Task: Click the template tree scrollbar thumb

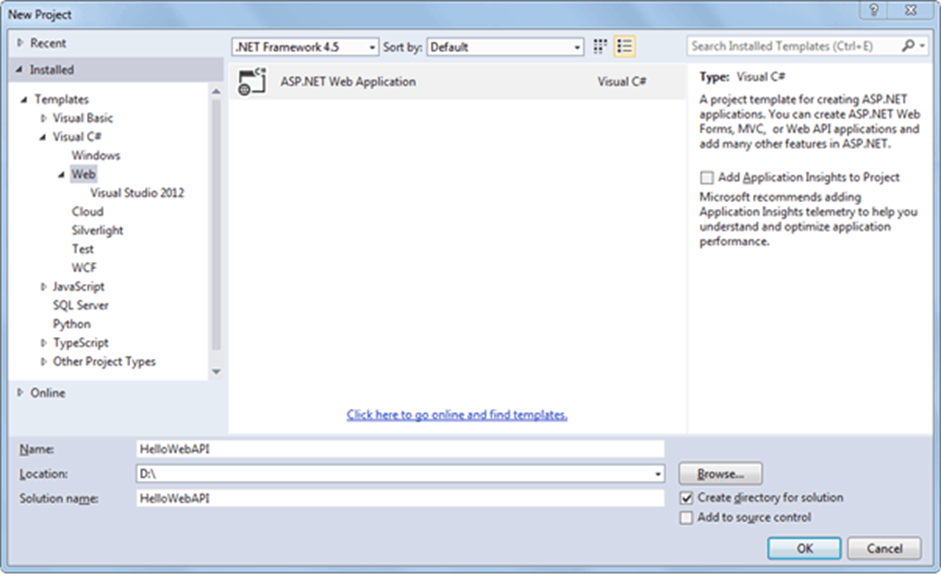Action: (x=216, y=225)
